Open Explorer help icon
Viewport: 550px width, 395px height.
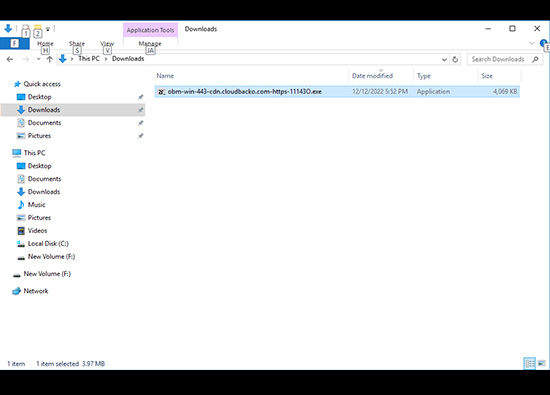coord(543,43)
